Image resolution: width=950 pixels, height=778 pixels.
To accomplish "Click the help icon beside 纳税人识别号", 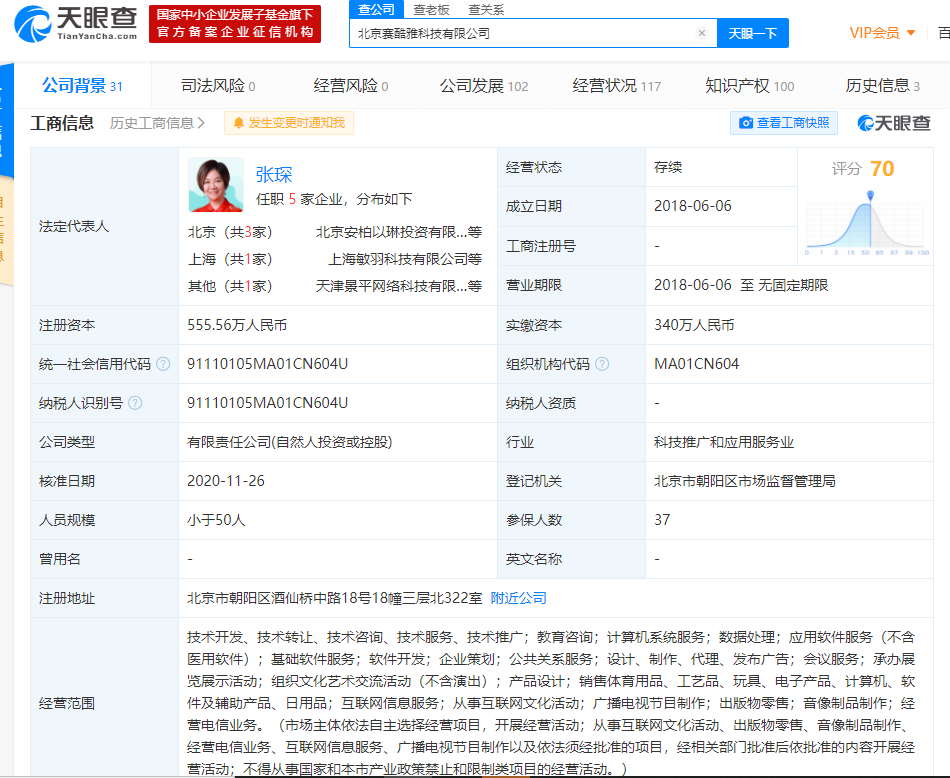I will pos(135,403).
